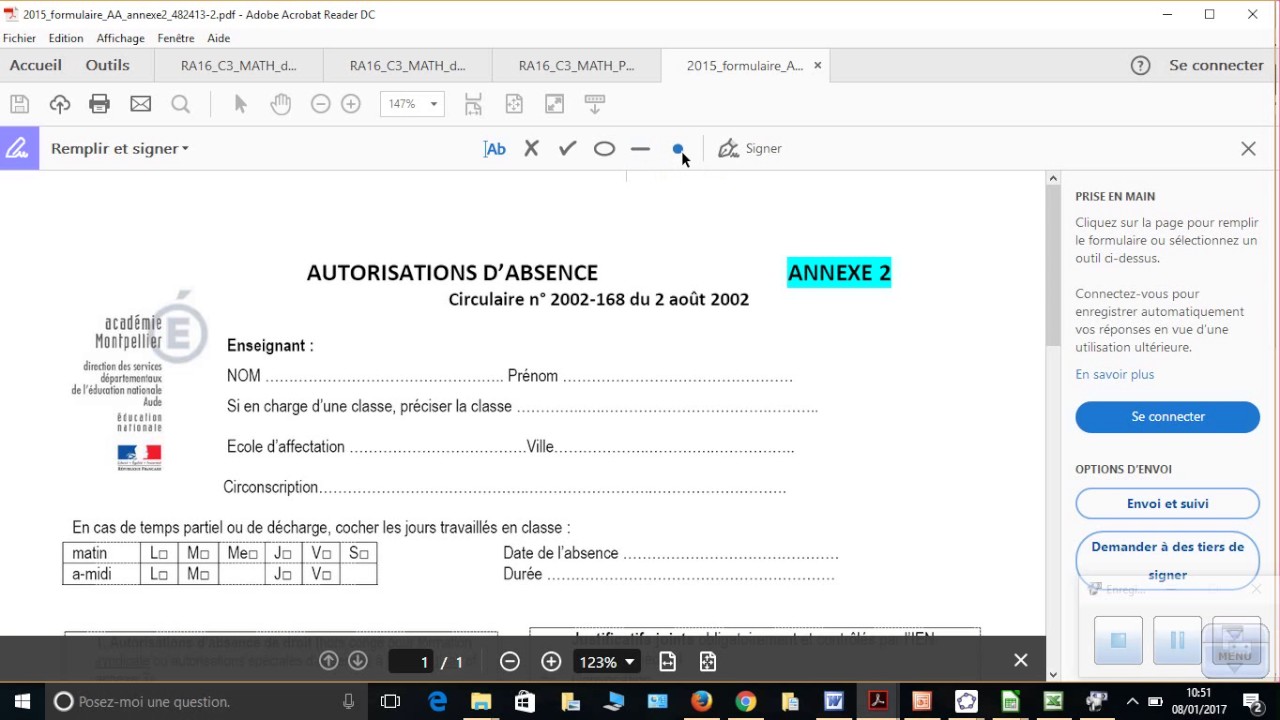1280x720 pixels.
Task: Open the En savoir plus link
Action: tap(1114, 374)
